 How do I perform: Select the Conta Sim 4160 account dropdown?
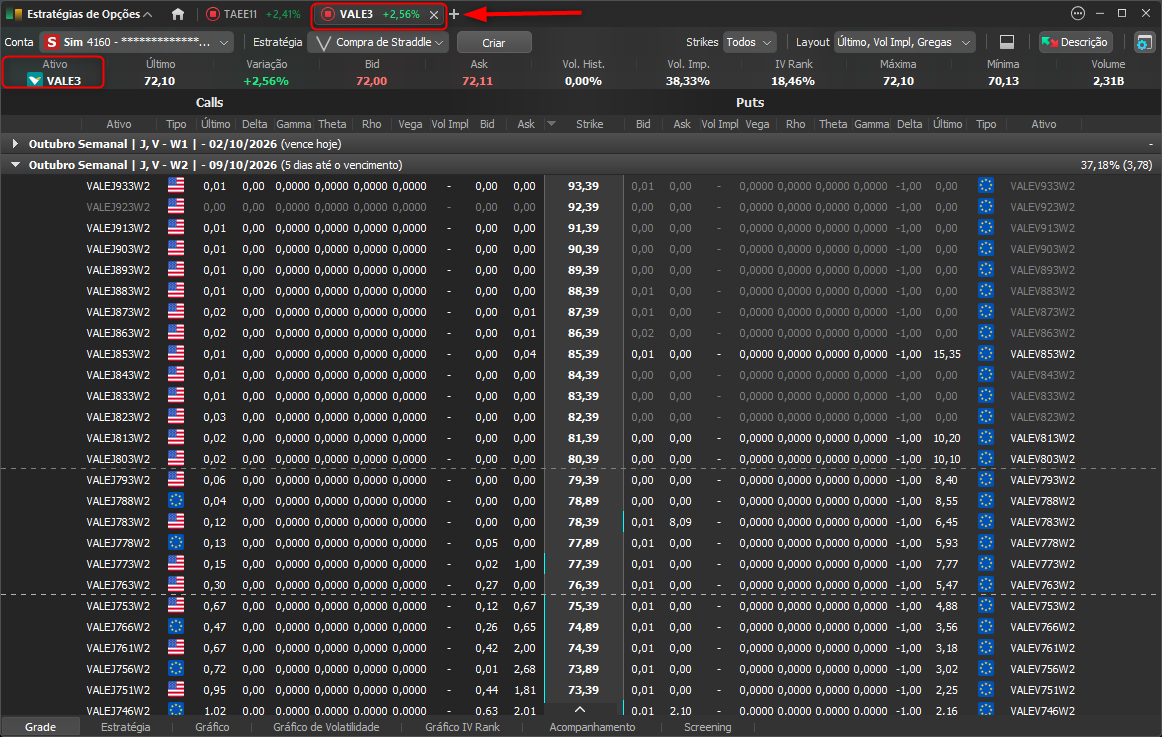click(137, 42)
